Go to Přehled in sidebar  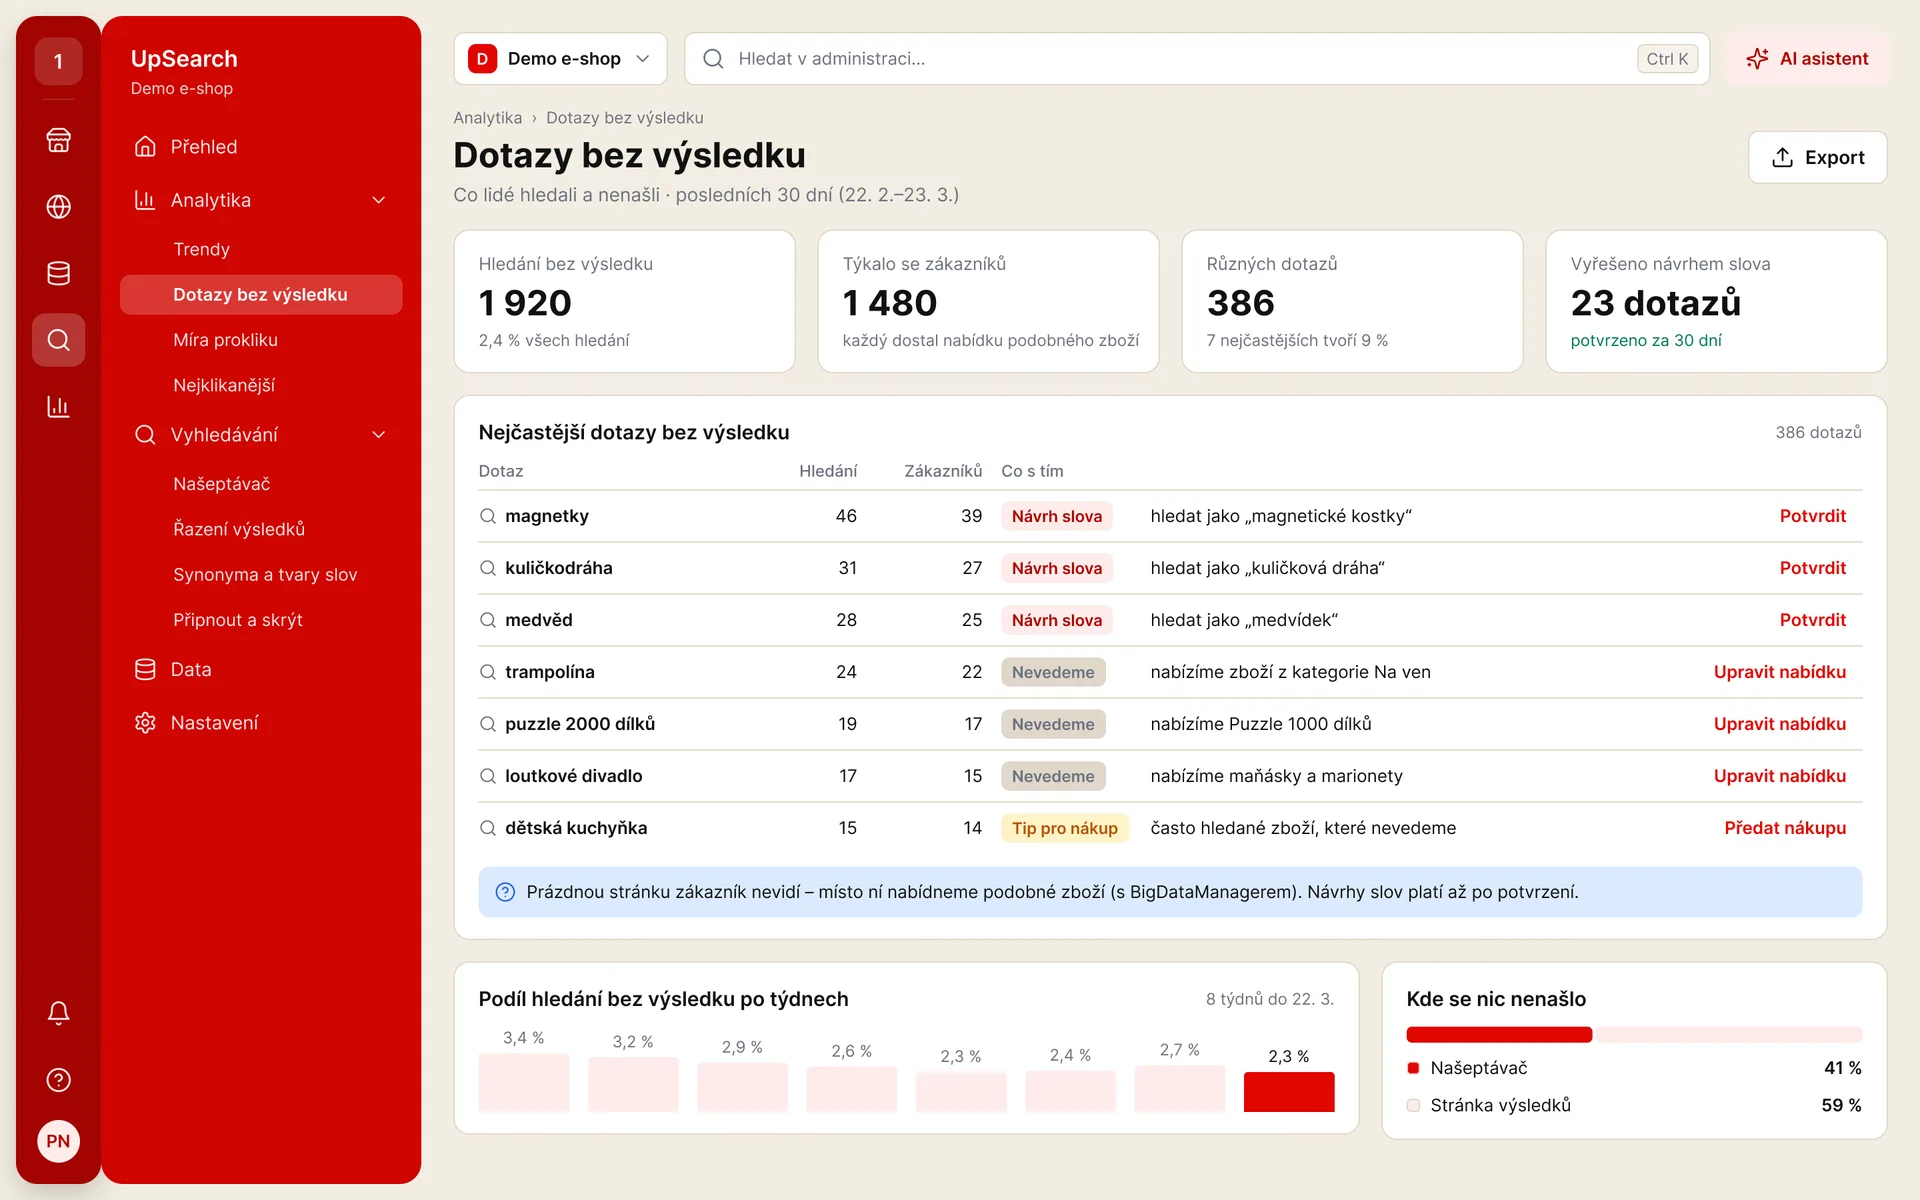pos(260,147)
